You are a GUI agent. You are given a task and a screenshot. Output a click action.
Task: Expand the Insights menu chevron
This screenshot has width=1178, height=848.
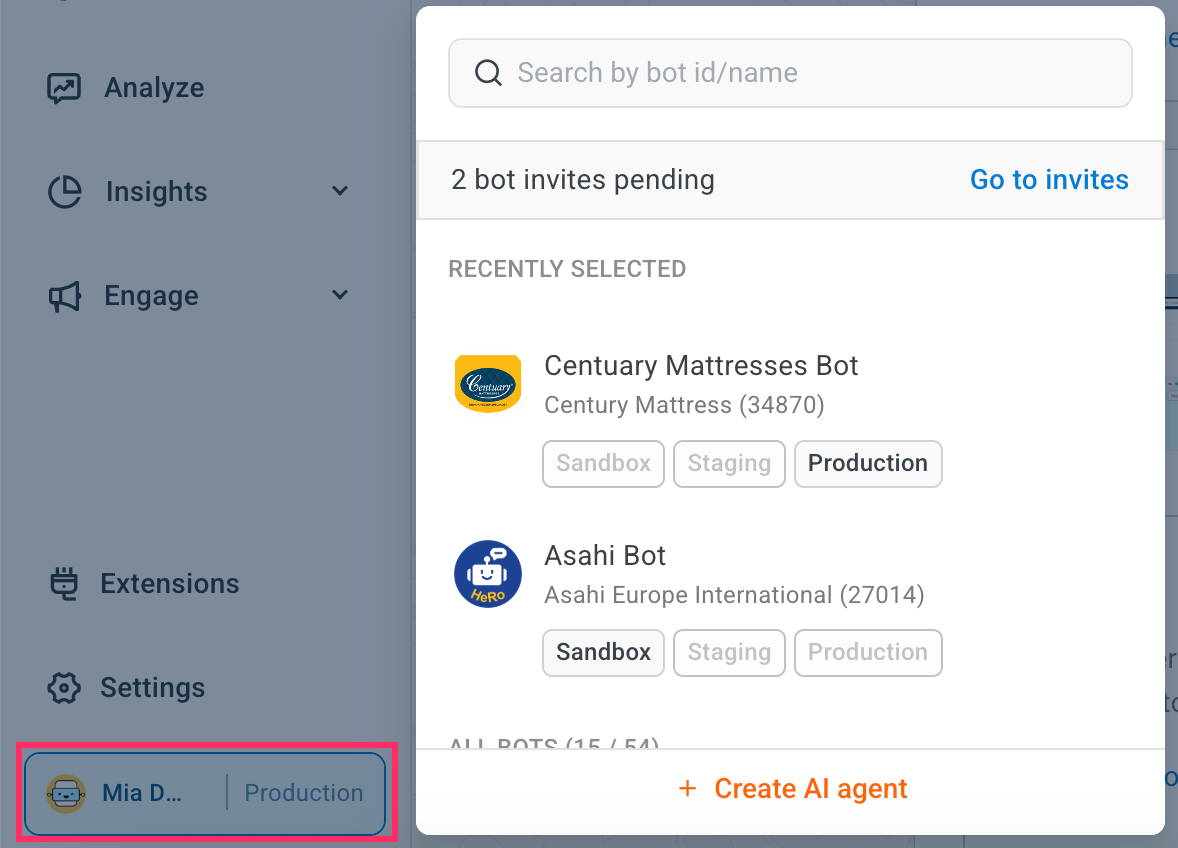[x=340, y=191]
